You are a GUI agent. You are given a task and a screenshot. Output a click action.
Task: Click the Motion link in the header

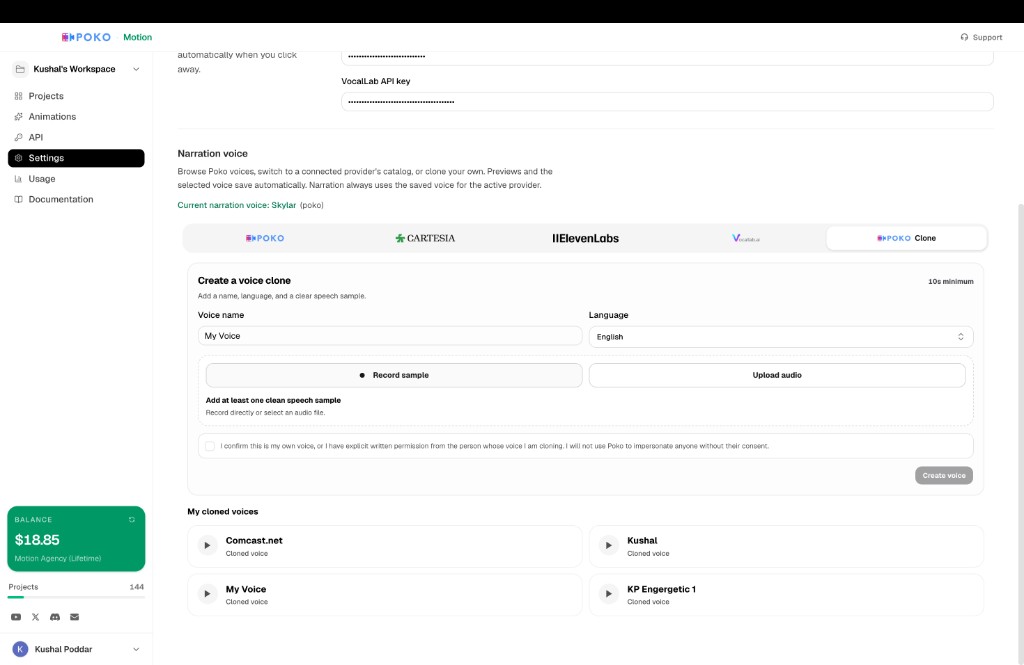[137, 37]
